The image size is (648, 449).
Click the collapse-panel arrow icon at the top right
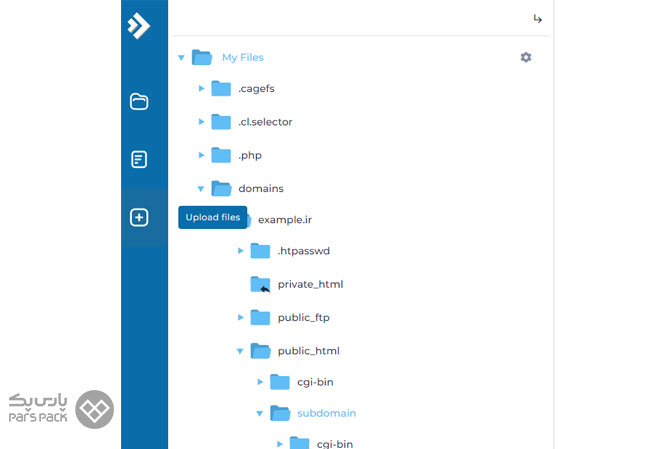537,19
